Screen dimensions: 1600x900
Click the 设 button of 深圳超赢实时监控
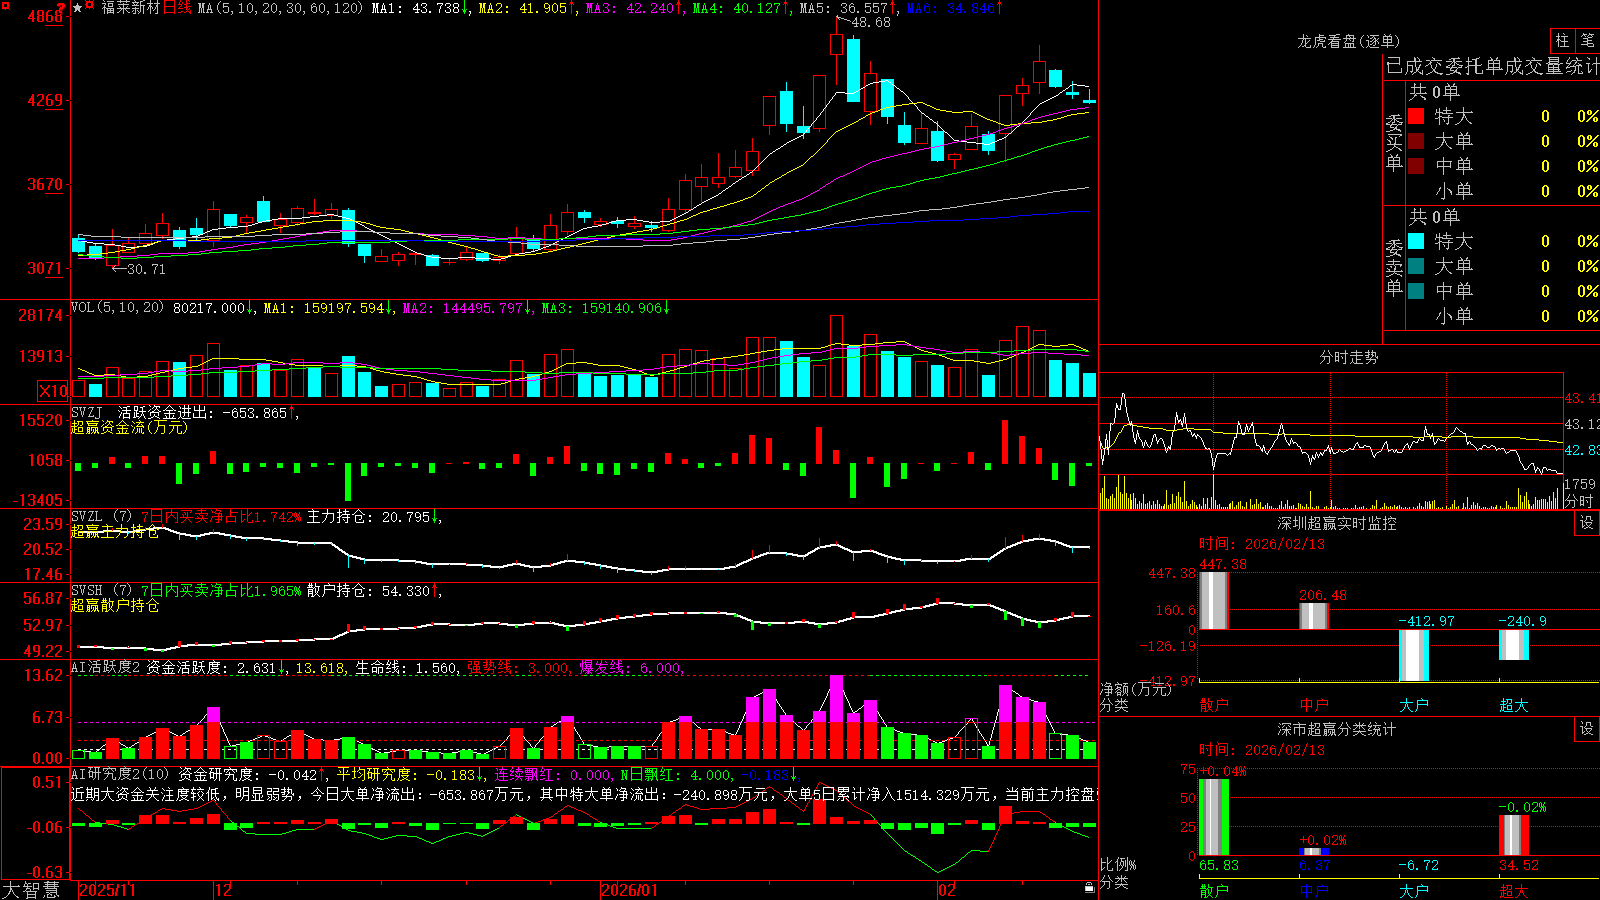coord(1587,523)
